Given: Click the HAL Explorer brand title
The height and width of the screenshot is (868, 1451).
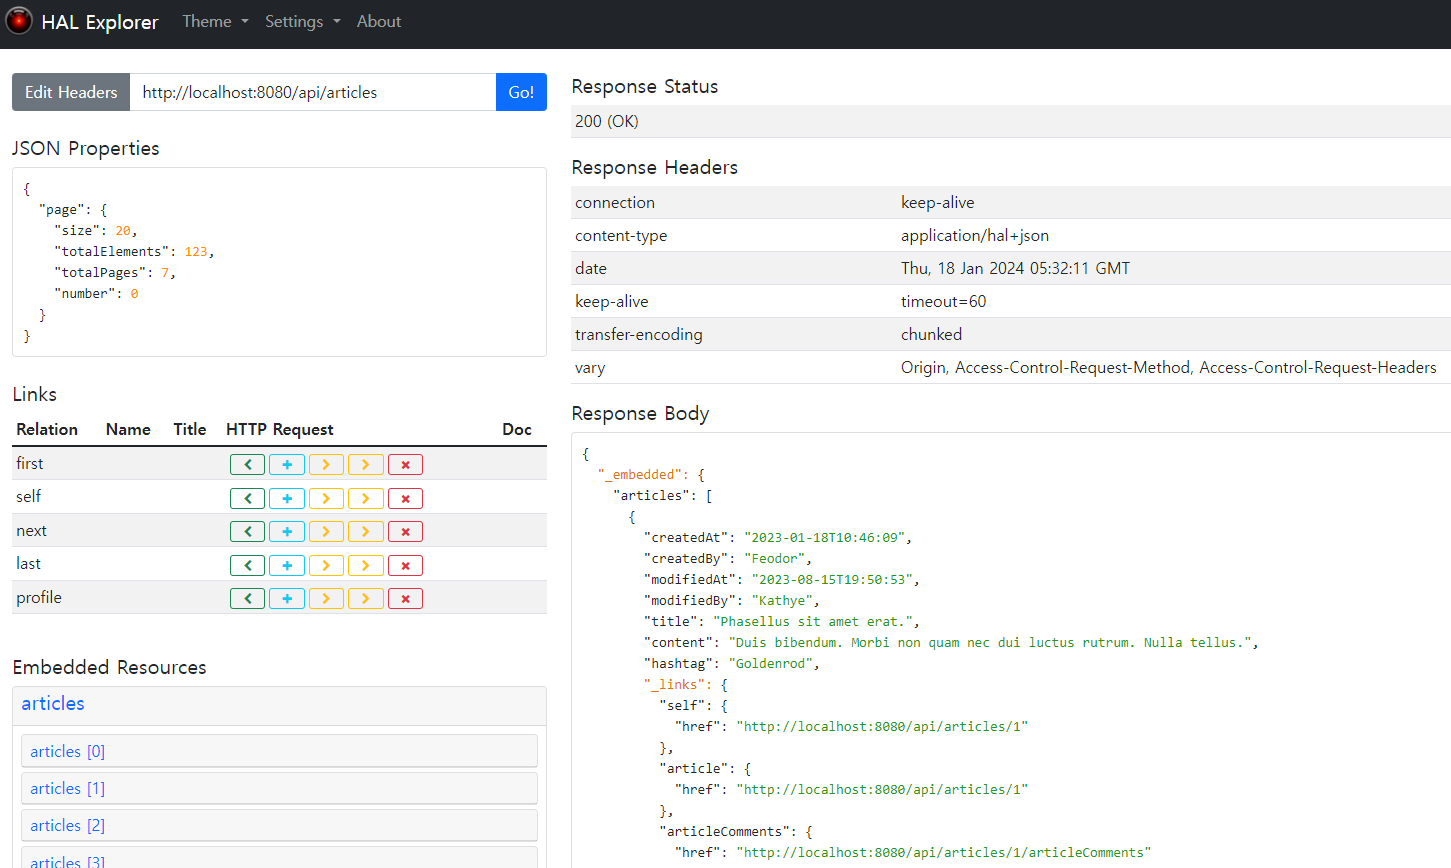Looking at the screenshot, I should click(x=100, y=22).
